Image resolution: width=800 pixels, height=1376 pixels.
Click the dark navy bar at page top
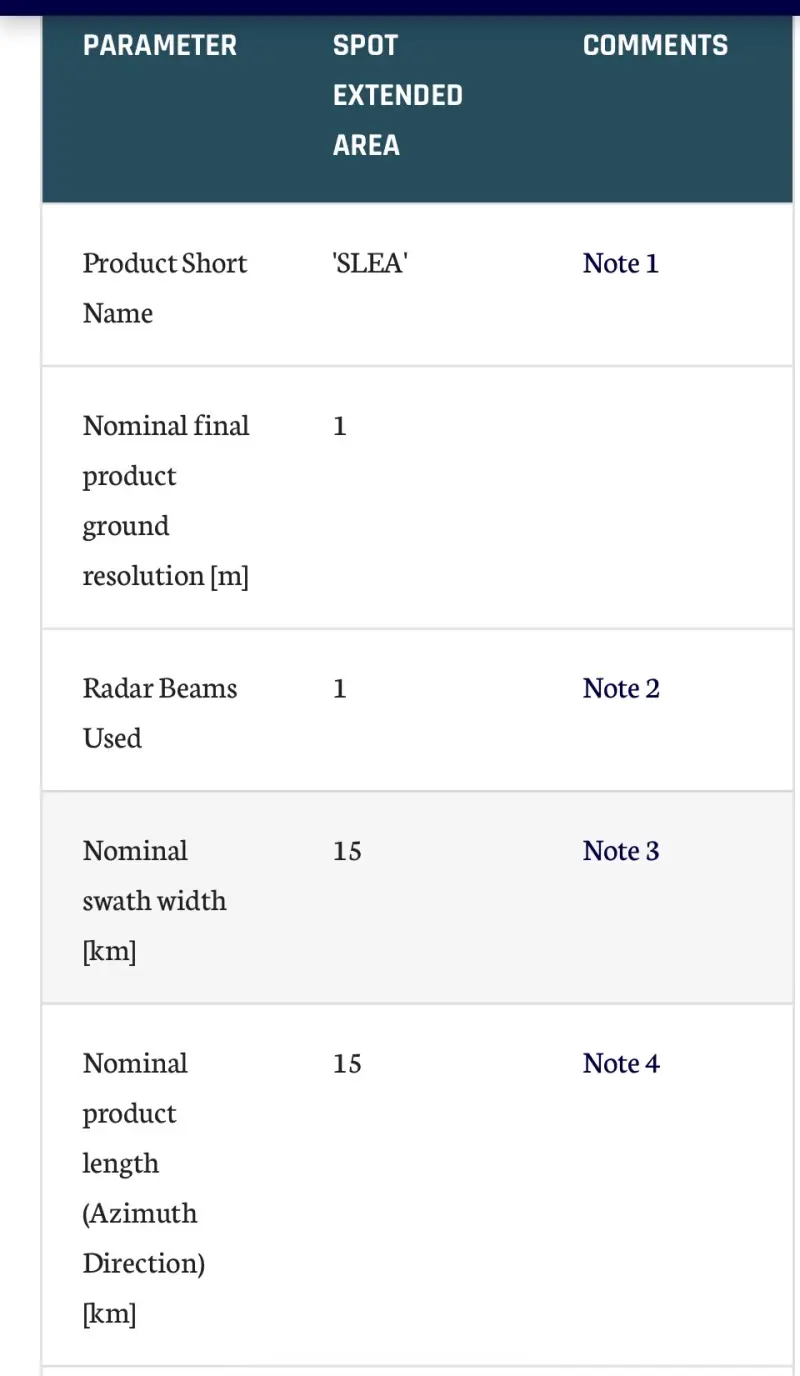click(400, 7)
